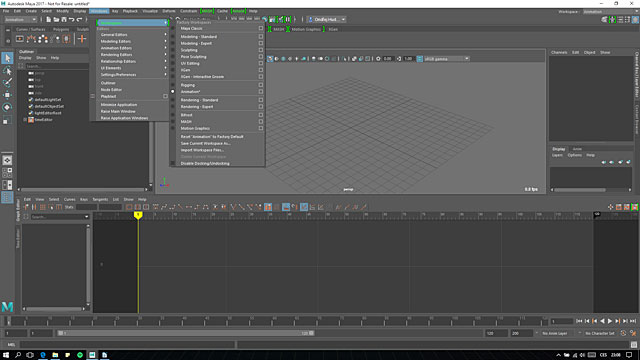Go to end of playback range
640x360 pixels.
pyautogui.click(x=633, y=321)
